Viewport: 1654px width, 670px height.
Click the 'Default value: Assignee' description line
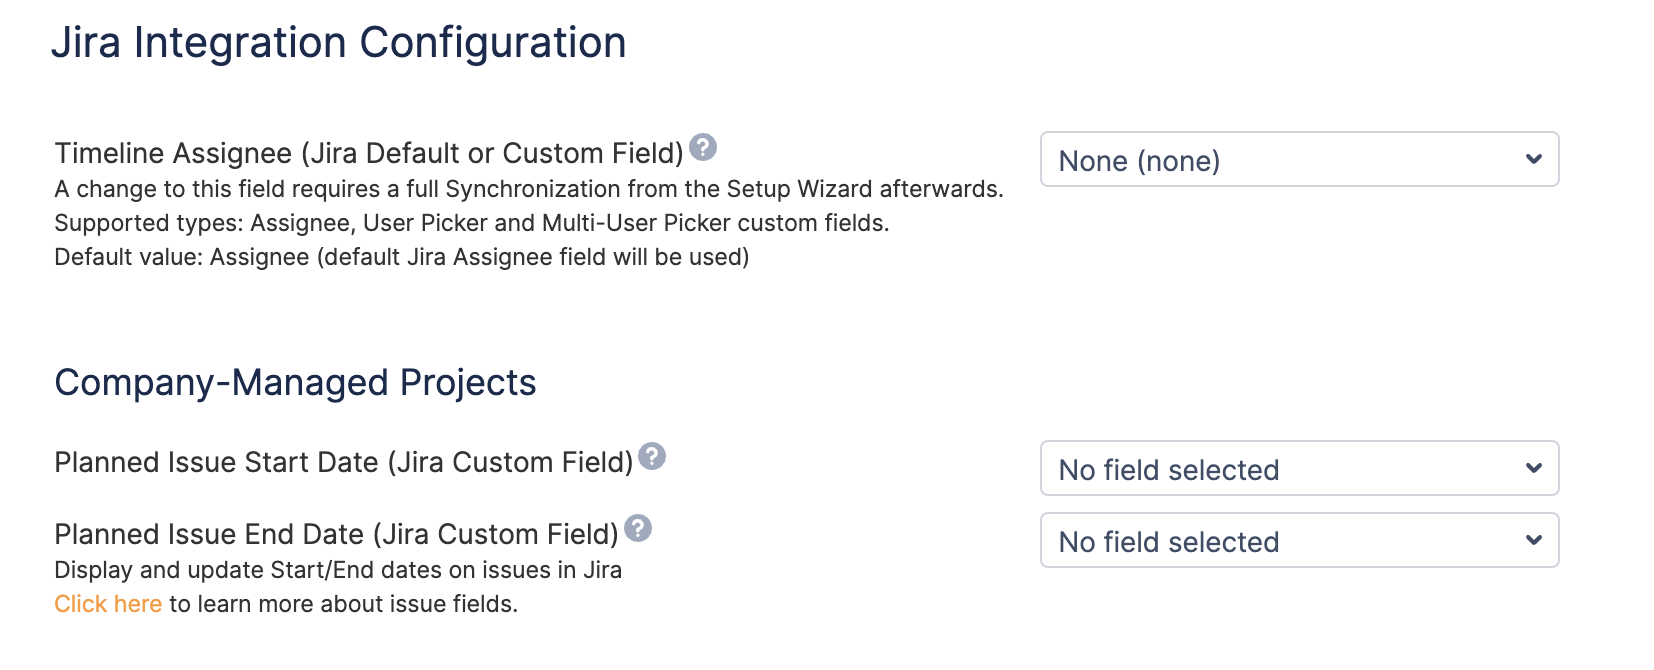[401, 257]
